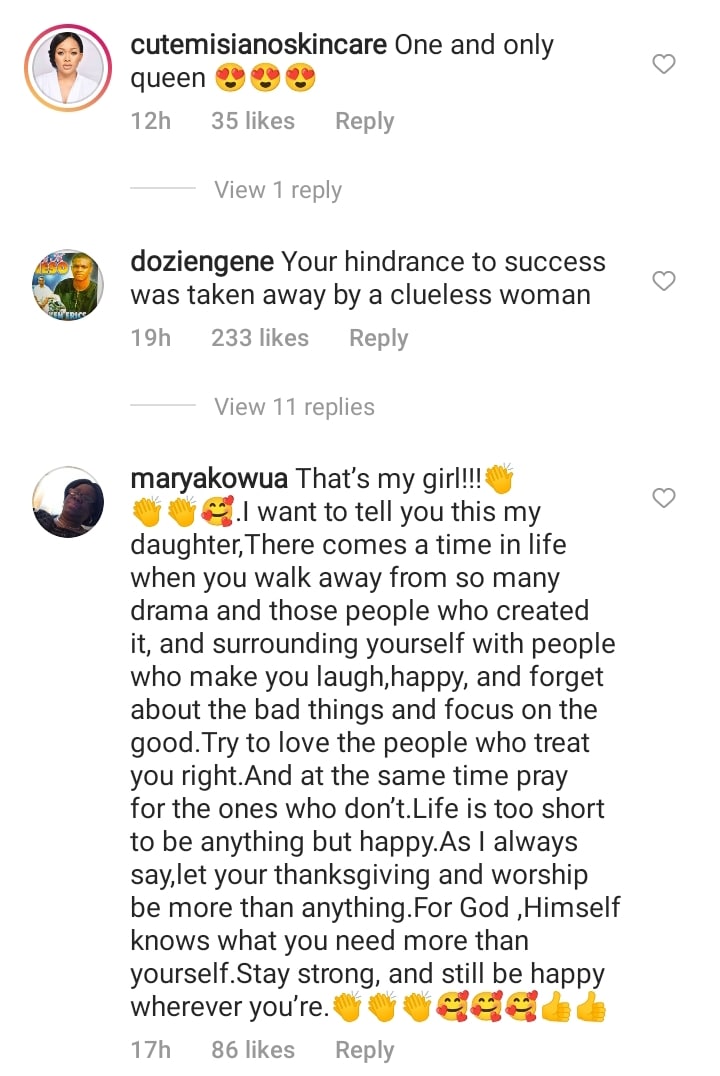Tap the heart on doziengene's comment
This screenshot has width=720, height=1076.
(663, 282)
